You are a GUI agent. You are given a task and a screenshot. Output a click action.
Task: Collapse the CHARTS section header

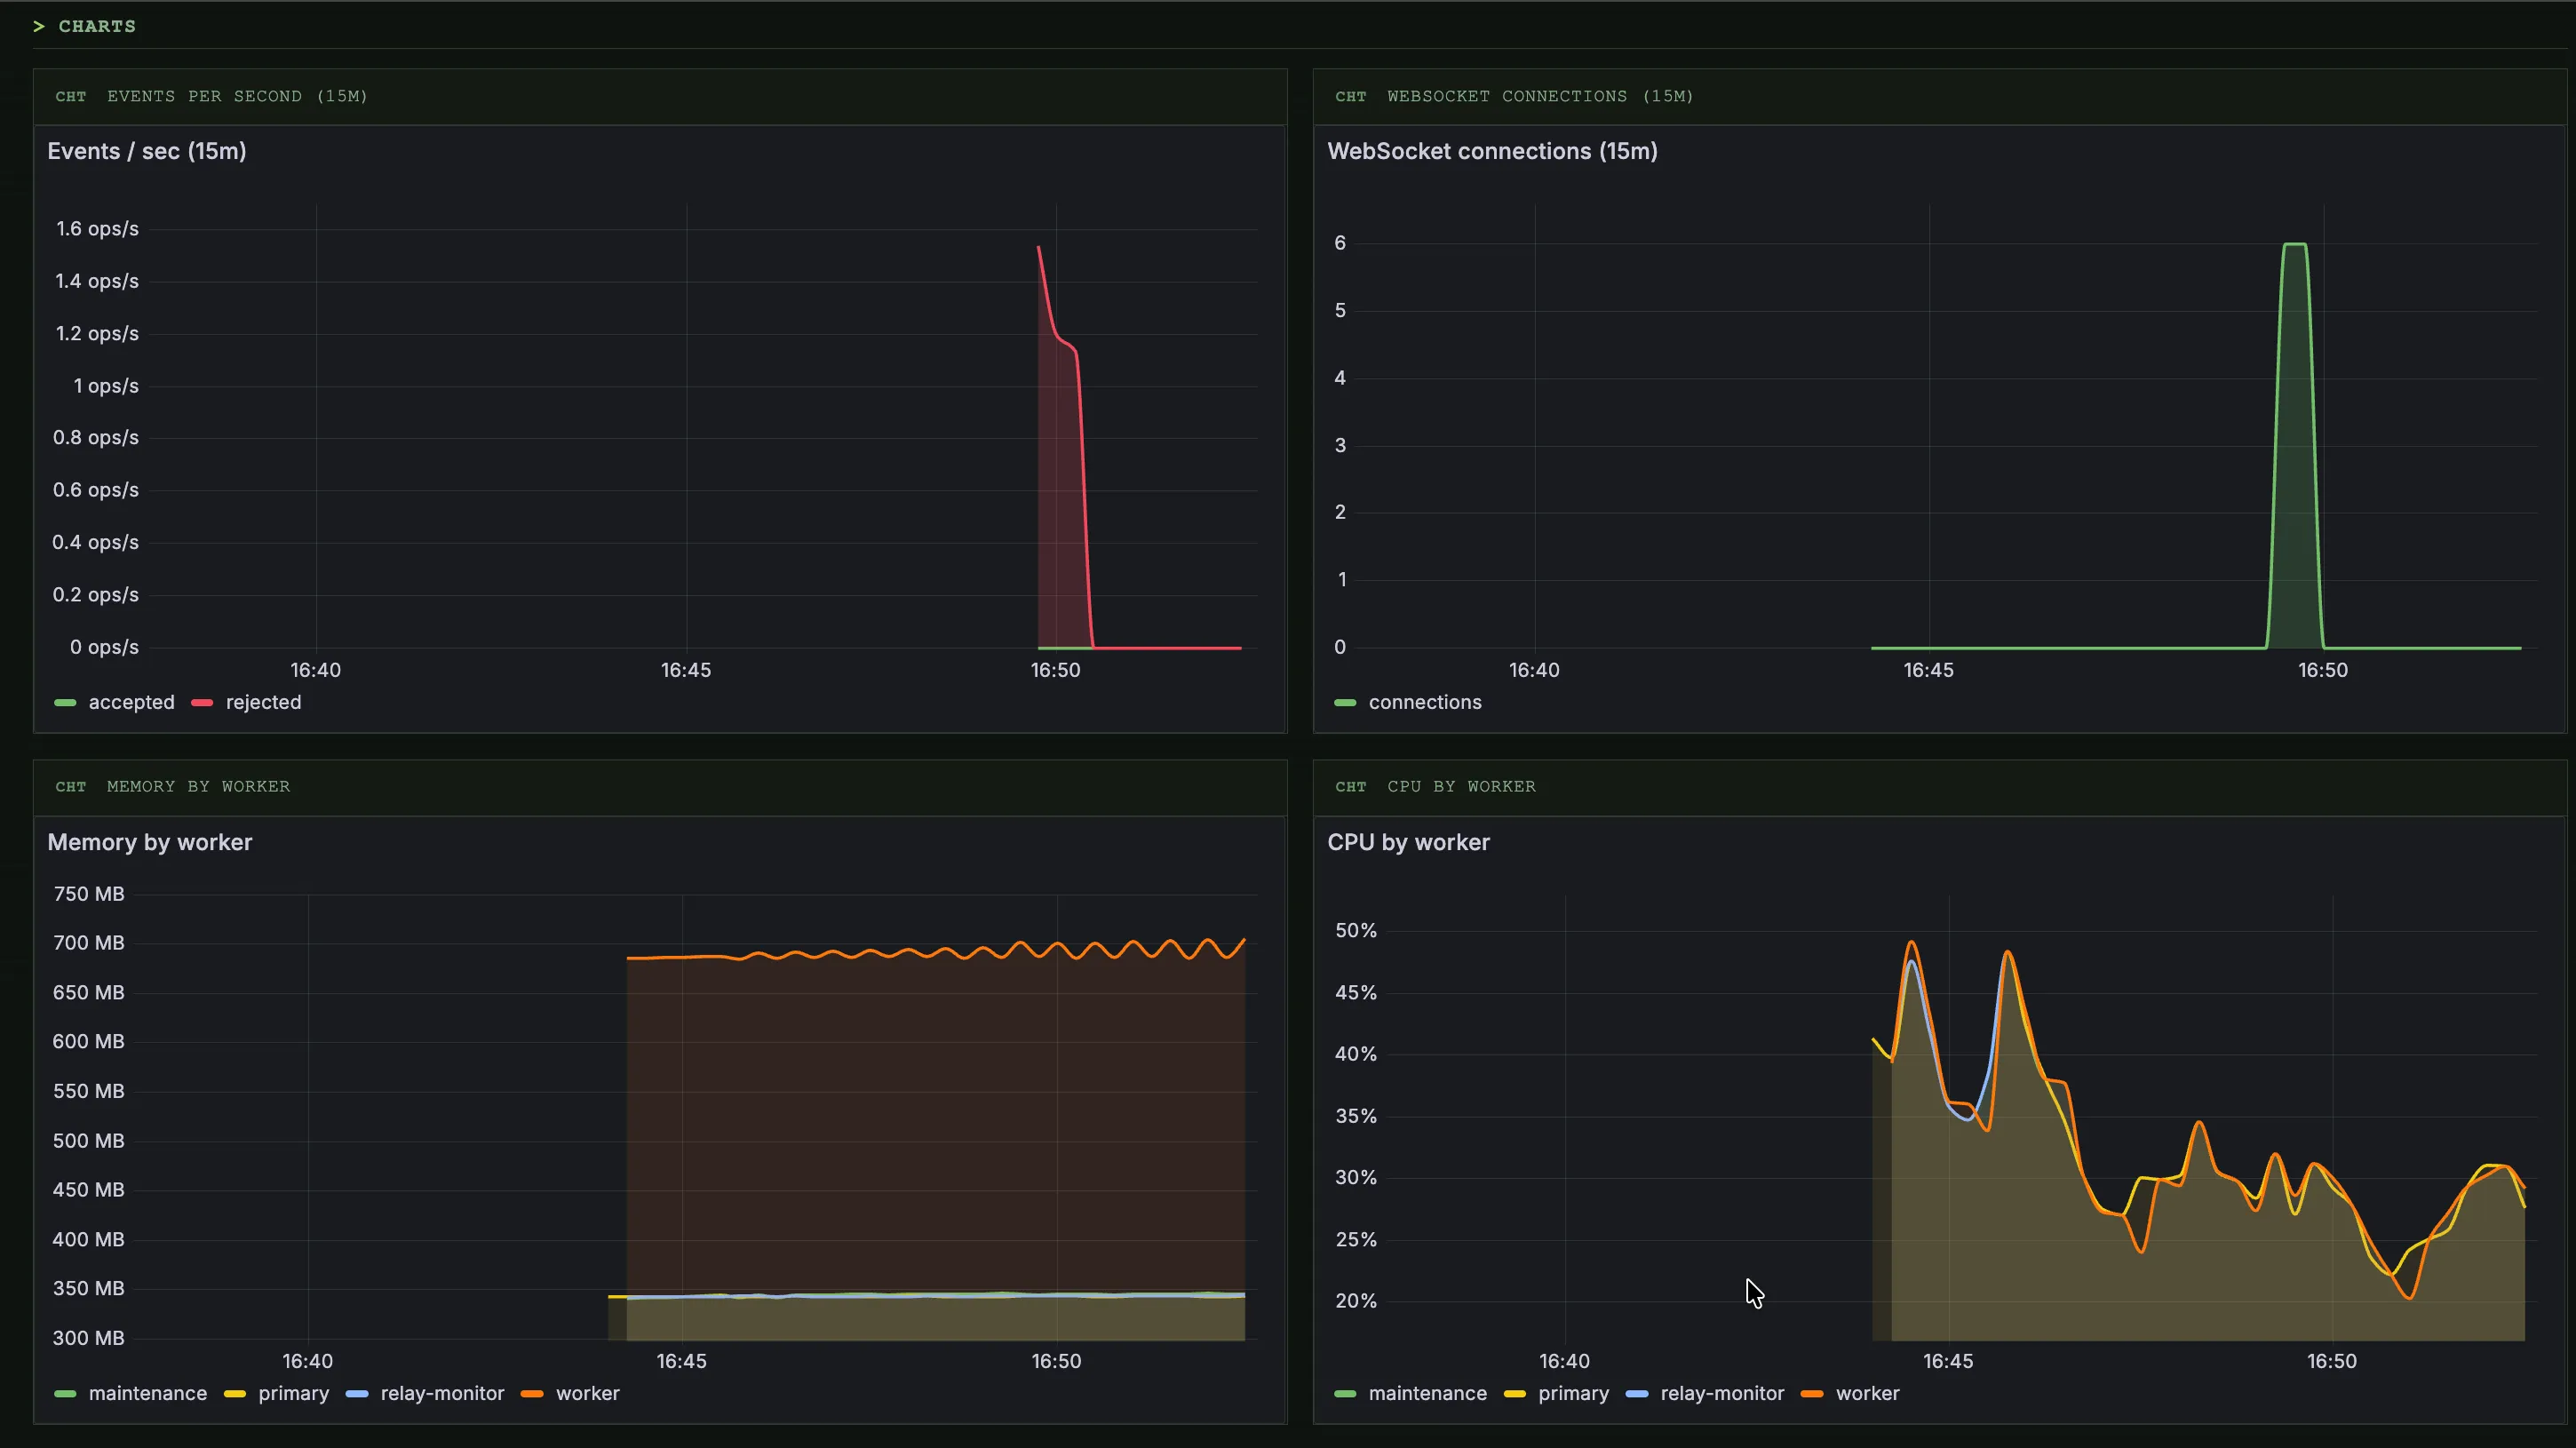[85, 26]
